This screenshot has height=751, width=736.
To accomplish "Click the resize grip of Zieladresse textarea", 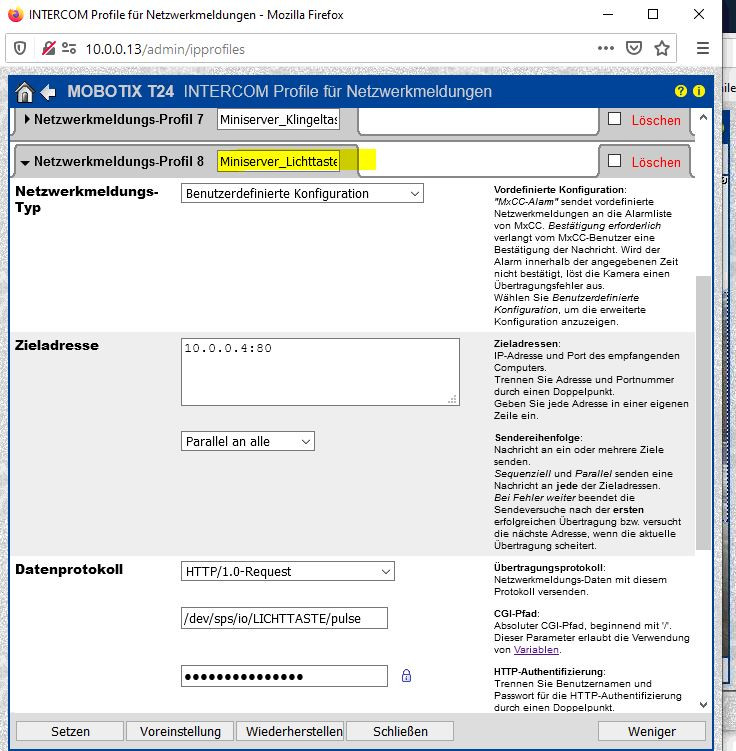I will tap(453, 399).
